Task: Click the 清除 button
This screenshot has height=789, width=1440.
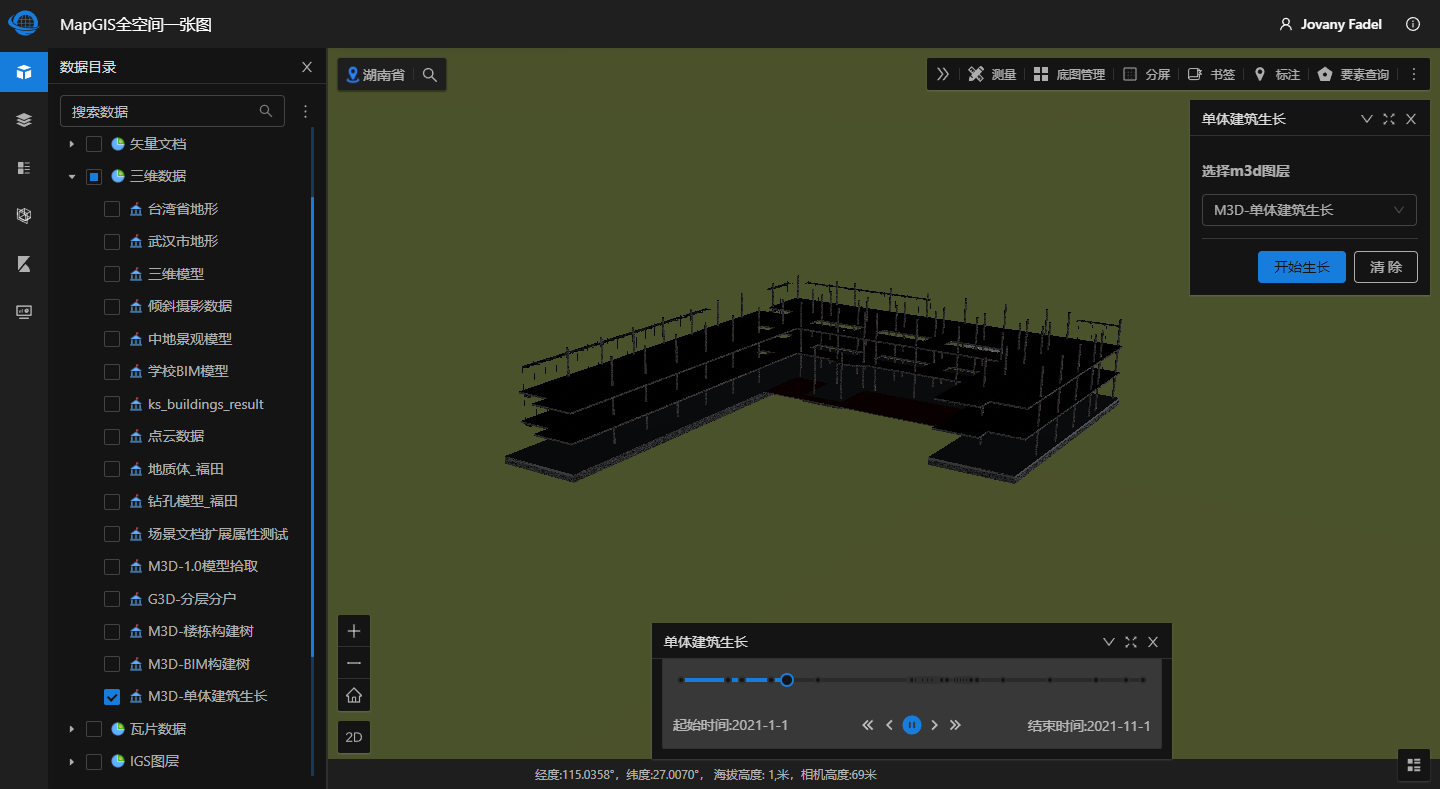Action: pyautogui.click(x=1386, y=267)
